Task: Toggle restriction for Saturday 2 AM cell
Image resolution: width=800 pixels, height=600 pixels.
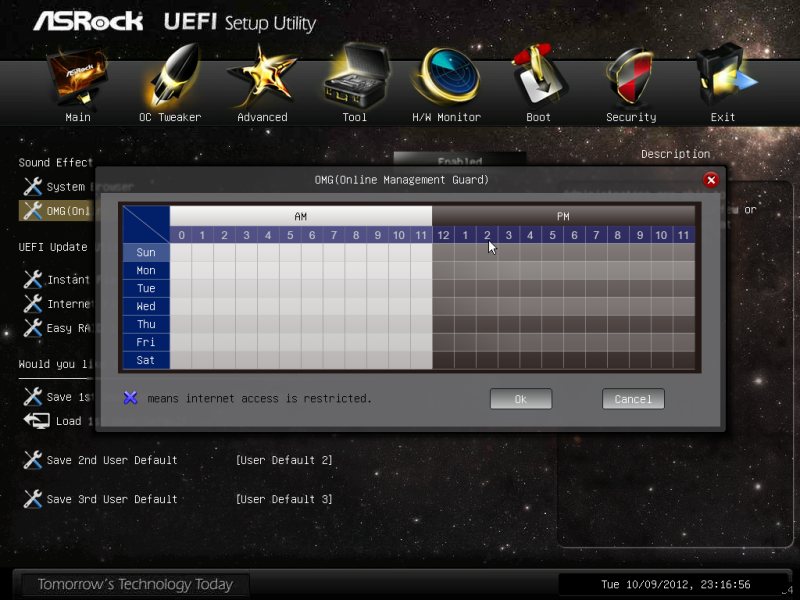Action: [224, 360]
